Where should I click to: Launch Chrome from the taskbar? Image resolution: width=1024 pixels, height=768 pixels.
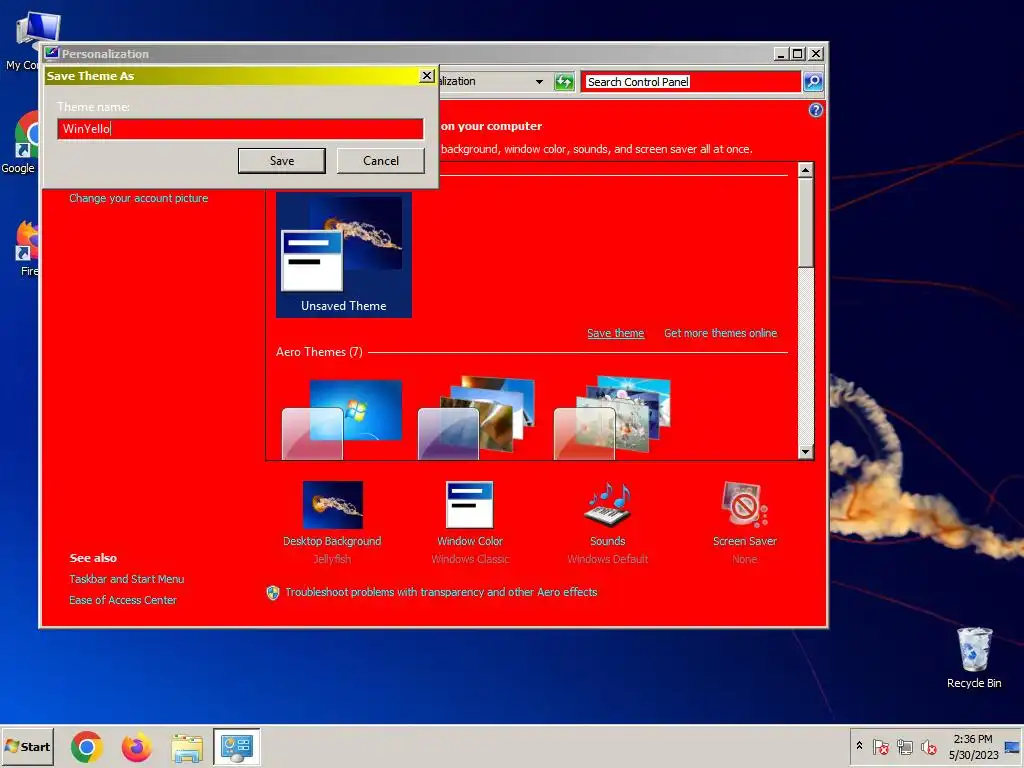(87, 746)
